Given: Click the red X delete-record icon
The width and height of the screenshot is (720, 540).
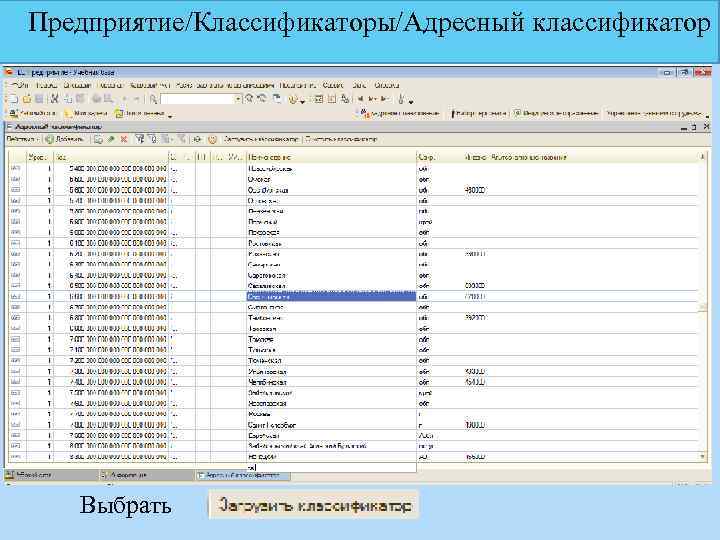Looking at the screenshot, I should [124, 139].
